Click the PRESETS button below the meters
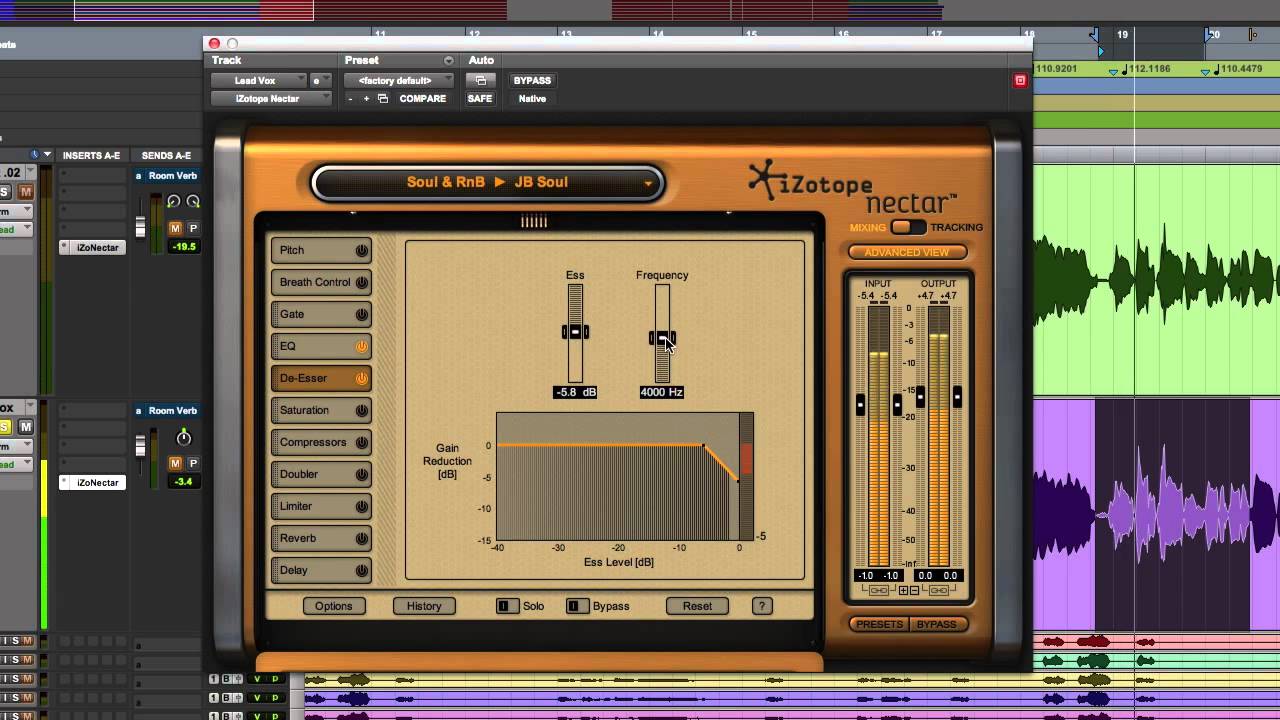This screenshot has height=720, width=1280. coord(880,624)
